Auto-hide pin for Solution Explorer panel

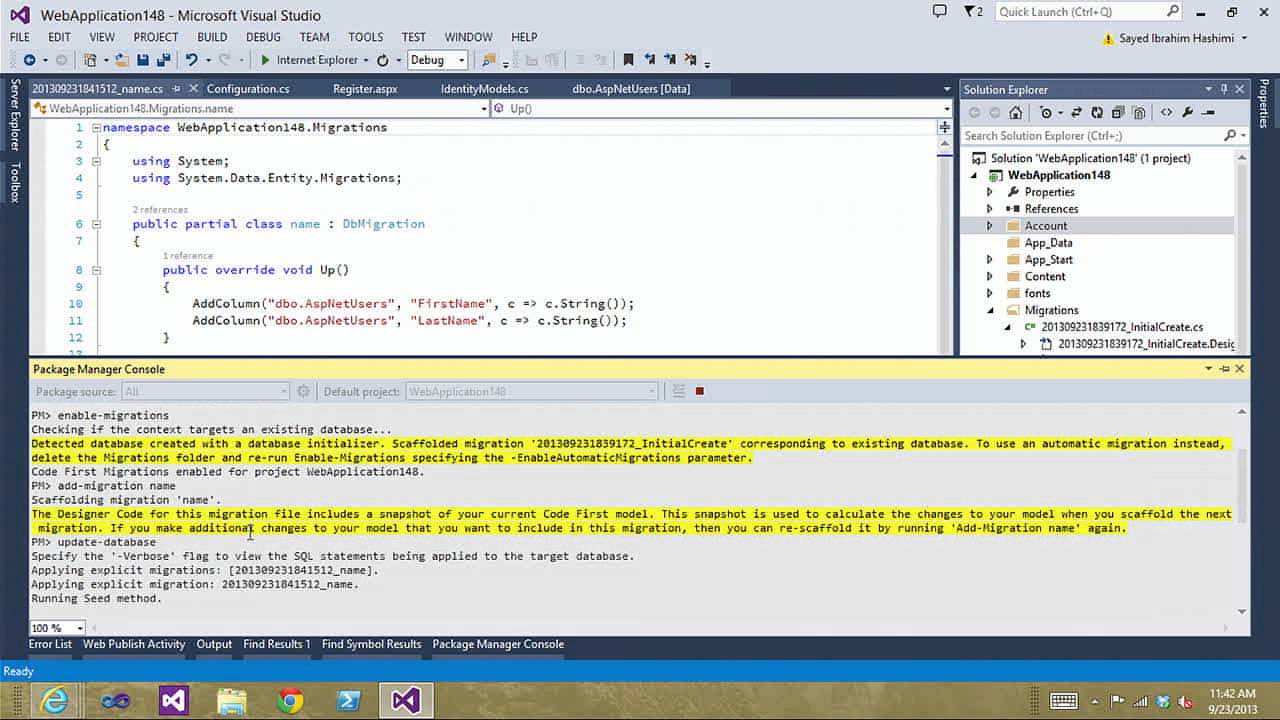coord(1225,89)
